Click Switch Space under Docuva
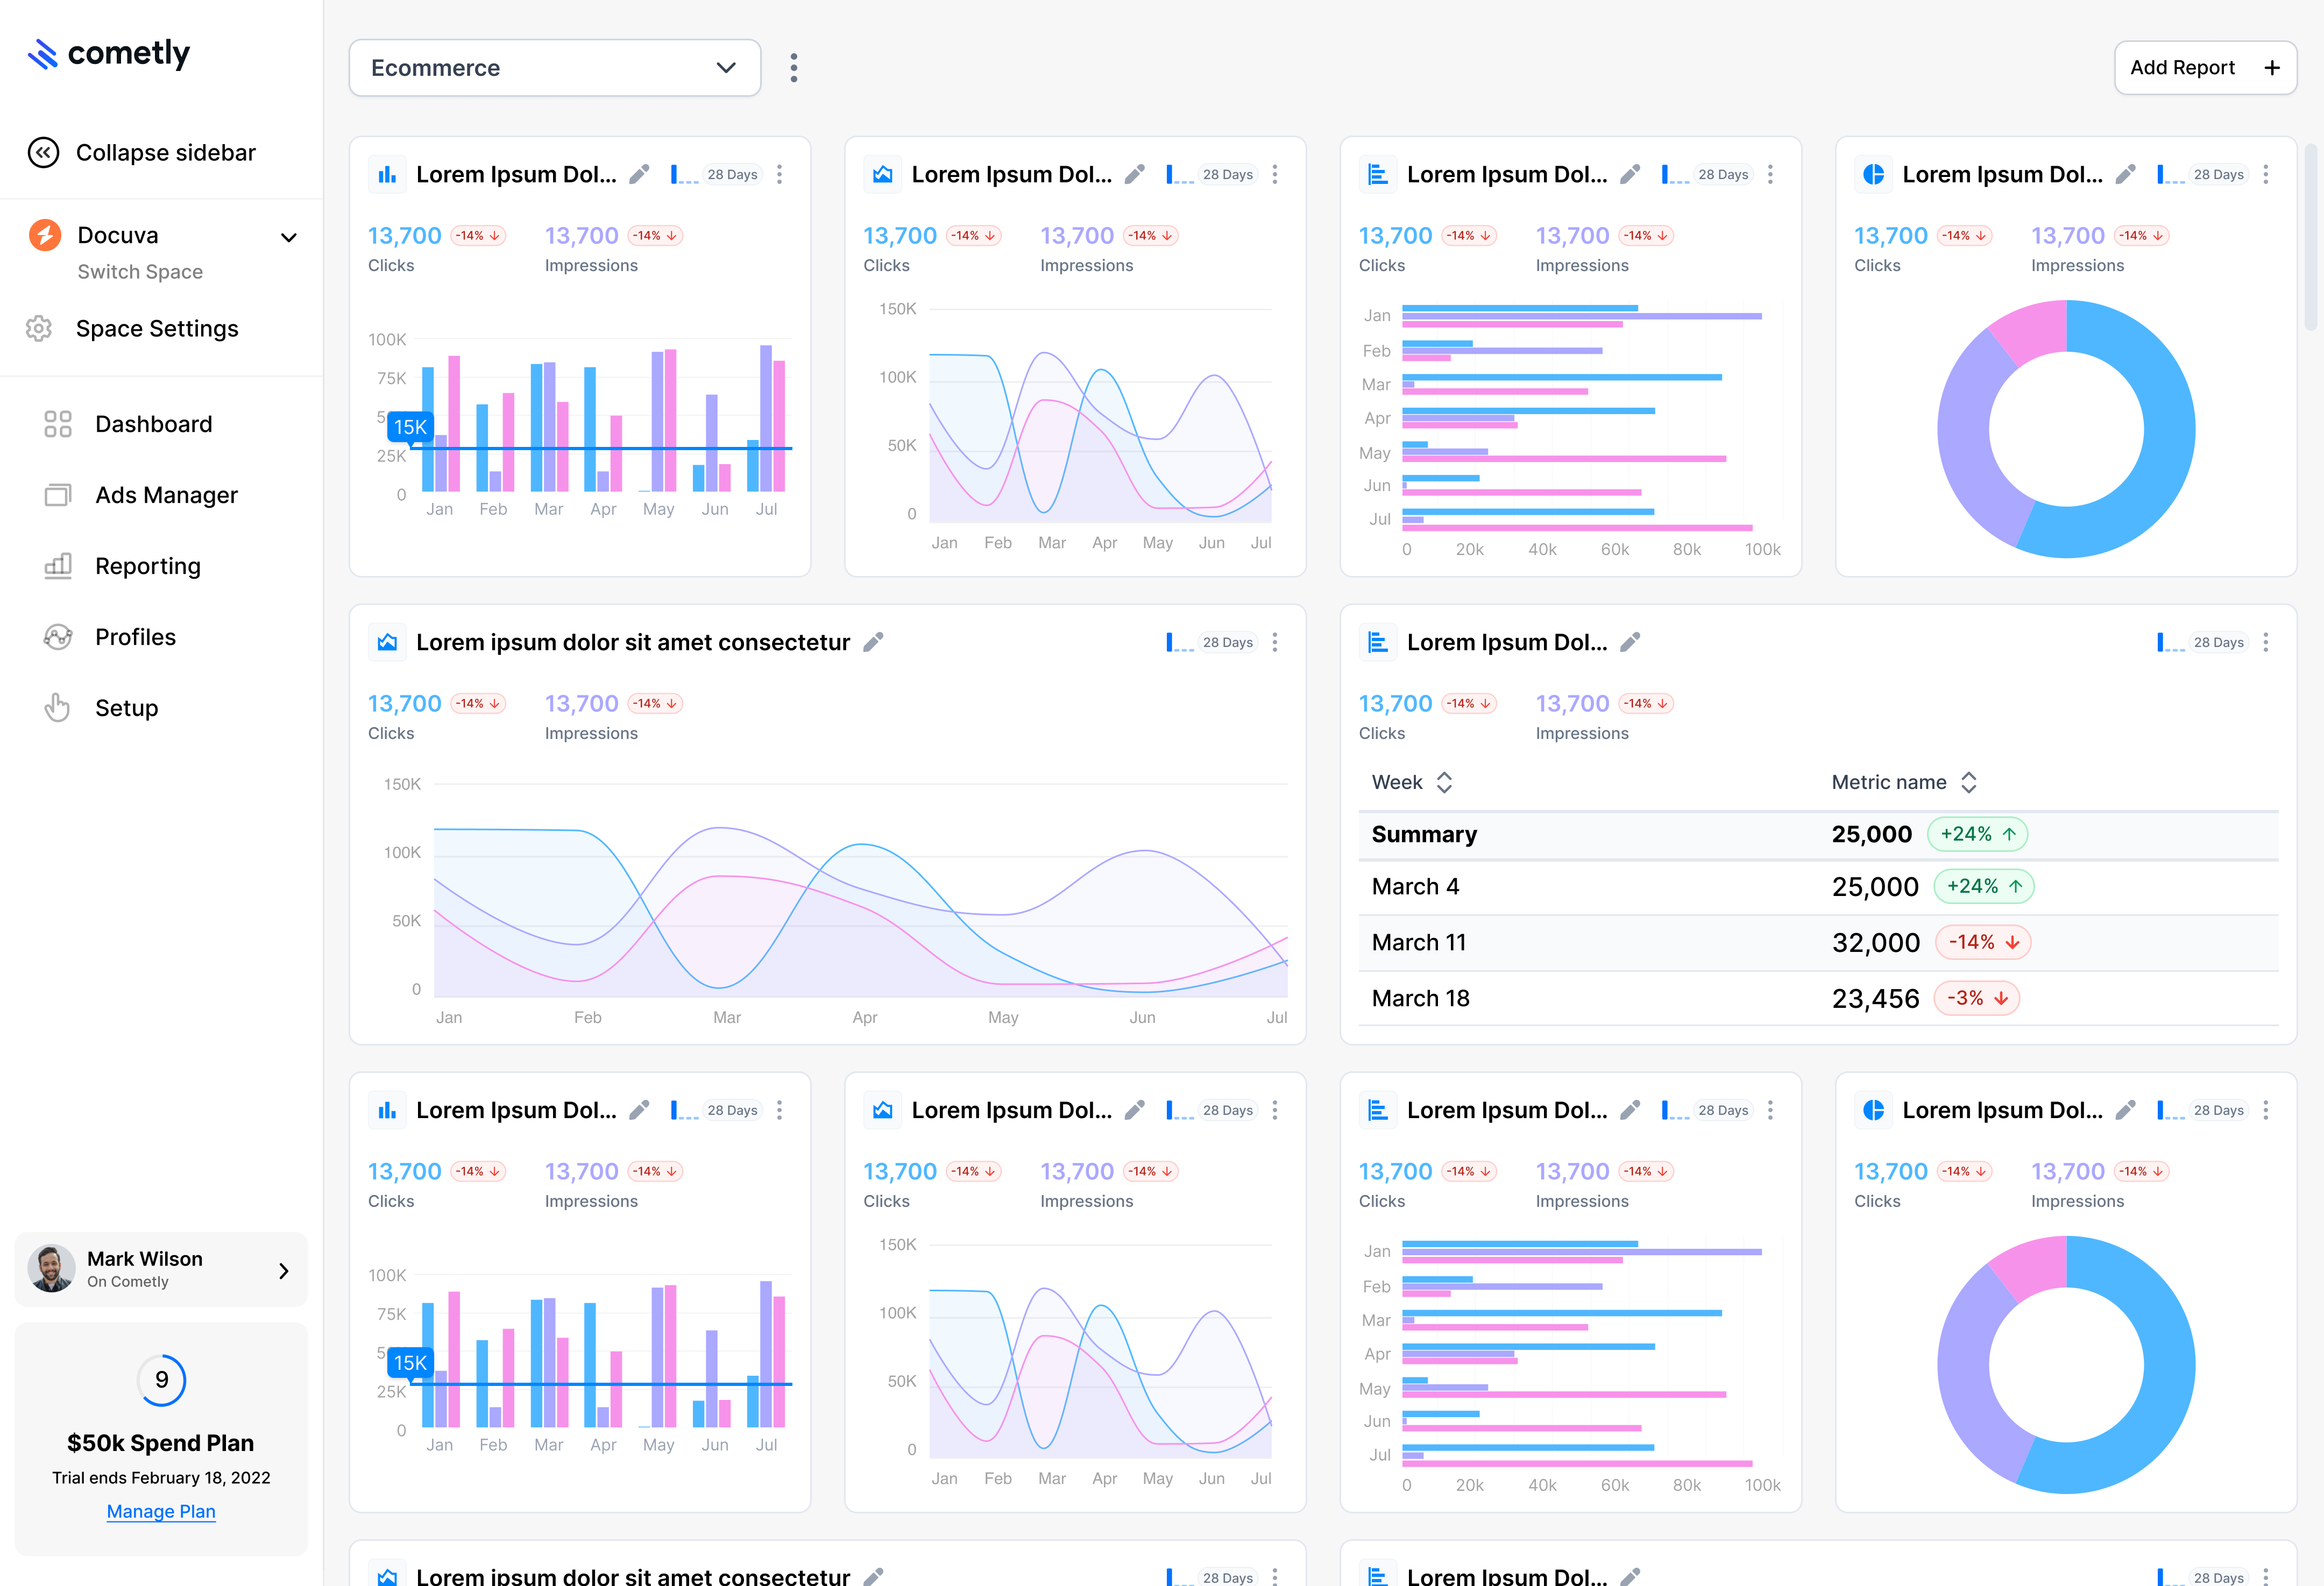Viewport: 2324px width, 1586px height. (140, 272)
